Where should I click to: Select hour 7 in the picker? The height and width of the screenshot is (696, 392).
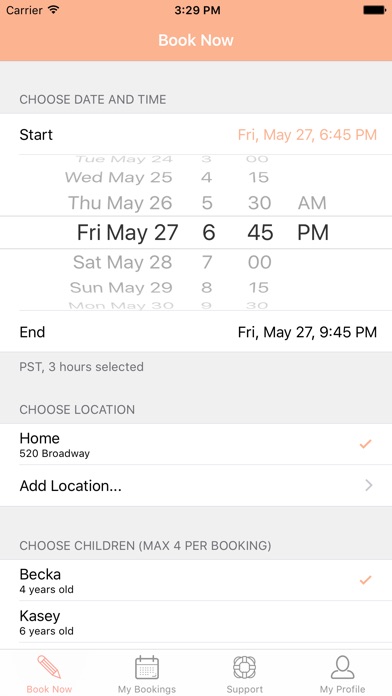pyautogui.click(x=207, y=262)
